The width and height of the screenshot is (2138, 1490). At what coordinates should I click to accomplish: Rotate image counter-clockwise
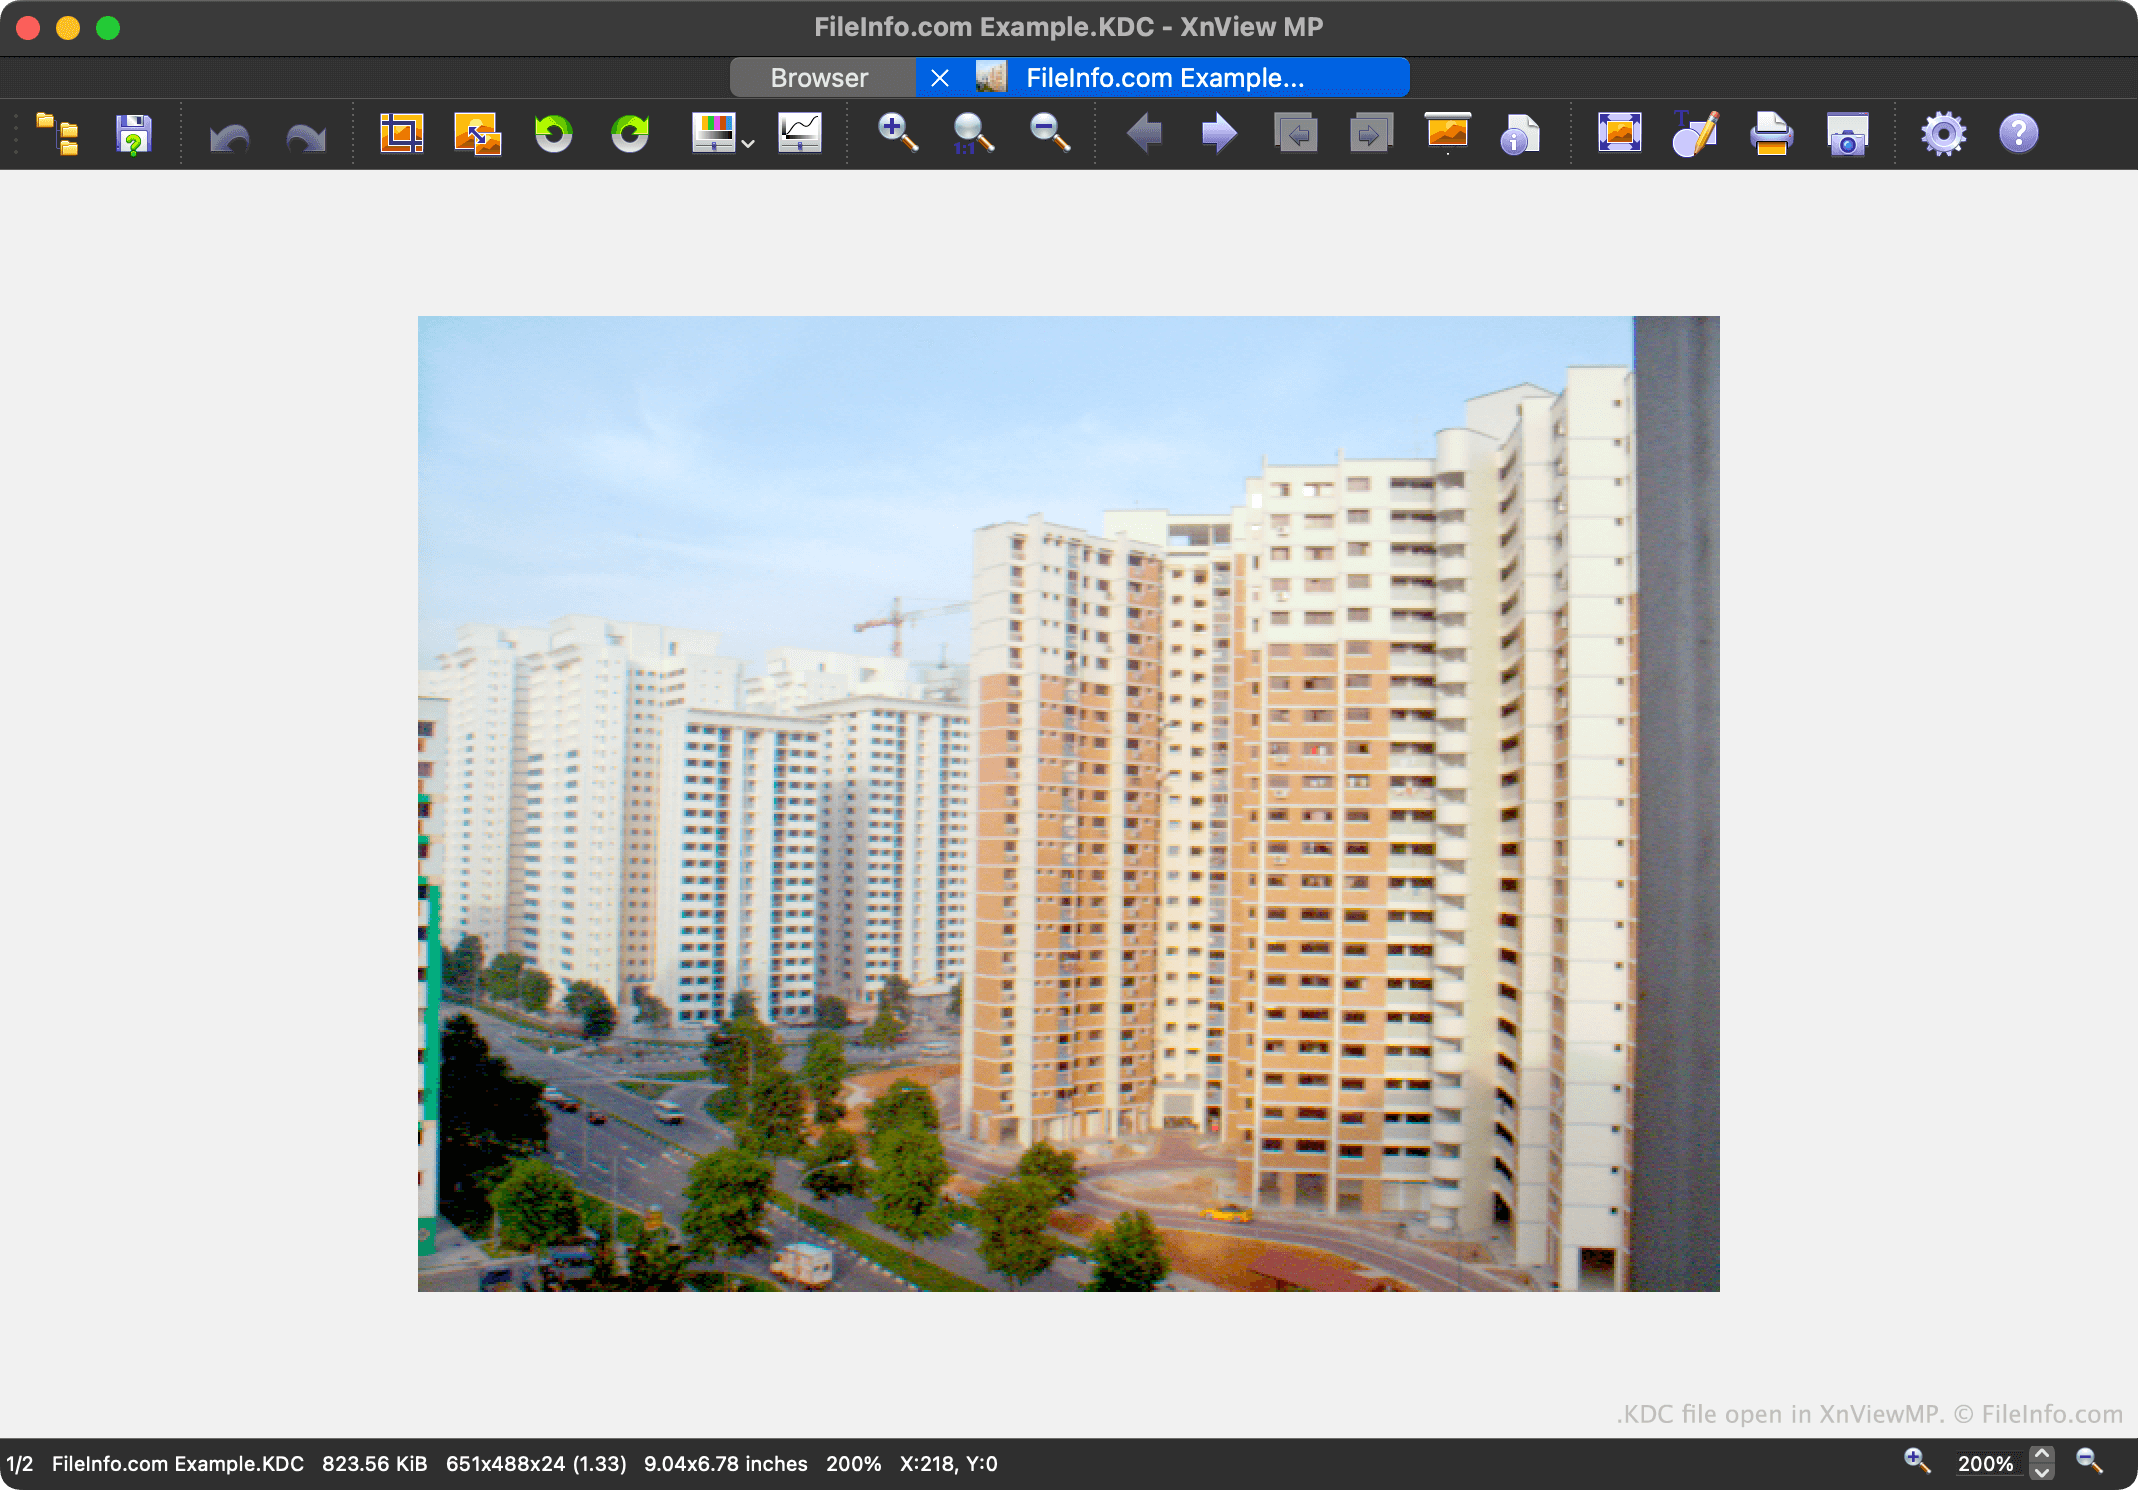click(x=553, y=133)
